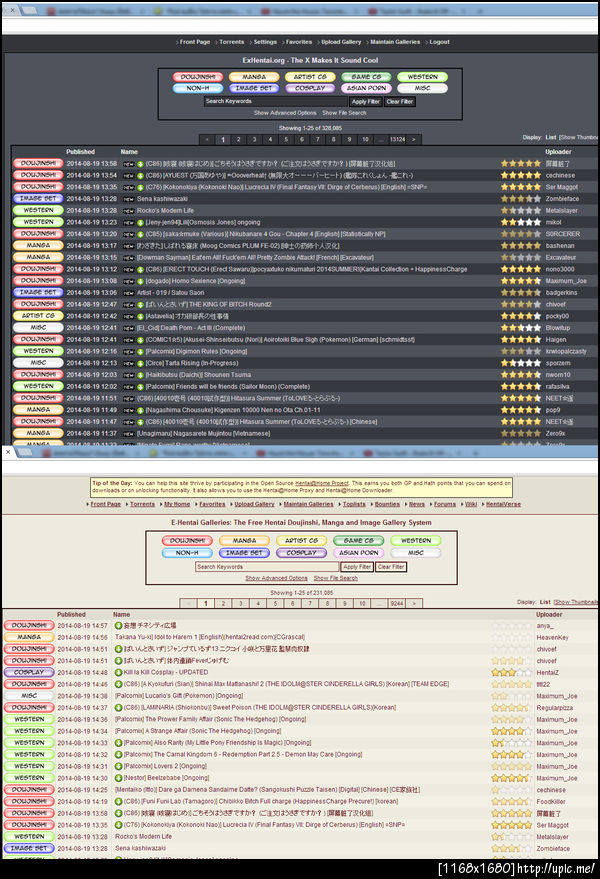
Task: Click star rating for Artist - 019 / Satou Saori
Action: (x=521, y=293)
